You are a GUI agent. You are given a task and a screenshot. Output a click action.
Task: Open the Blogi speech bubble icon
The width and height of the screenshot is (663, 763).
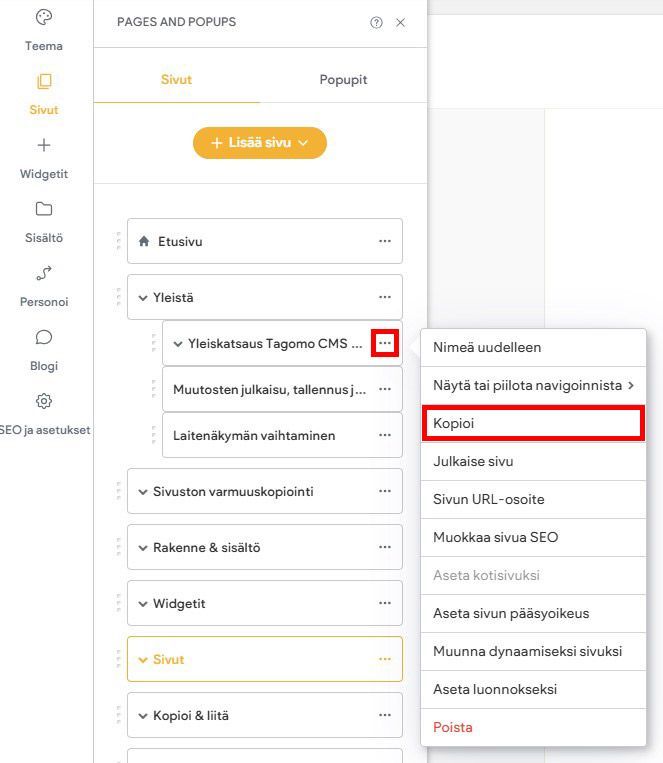click(x=43, y=337)
